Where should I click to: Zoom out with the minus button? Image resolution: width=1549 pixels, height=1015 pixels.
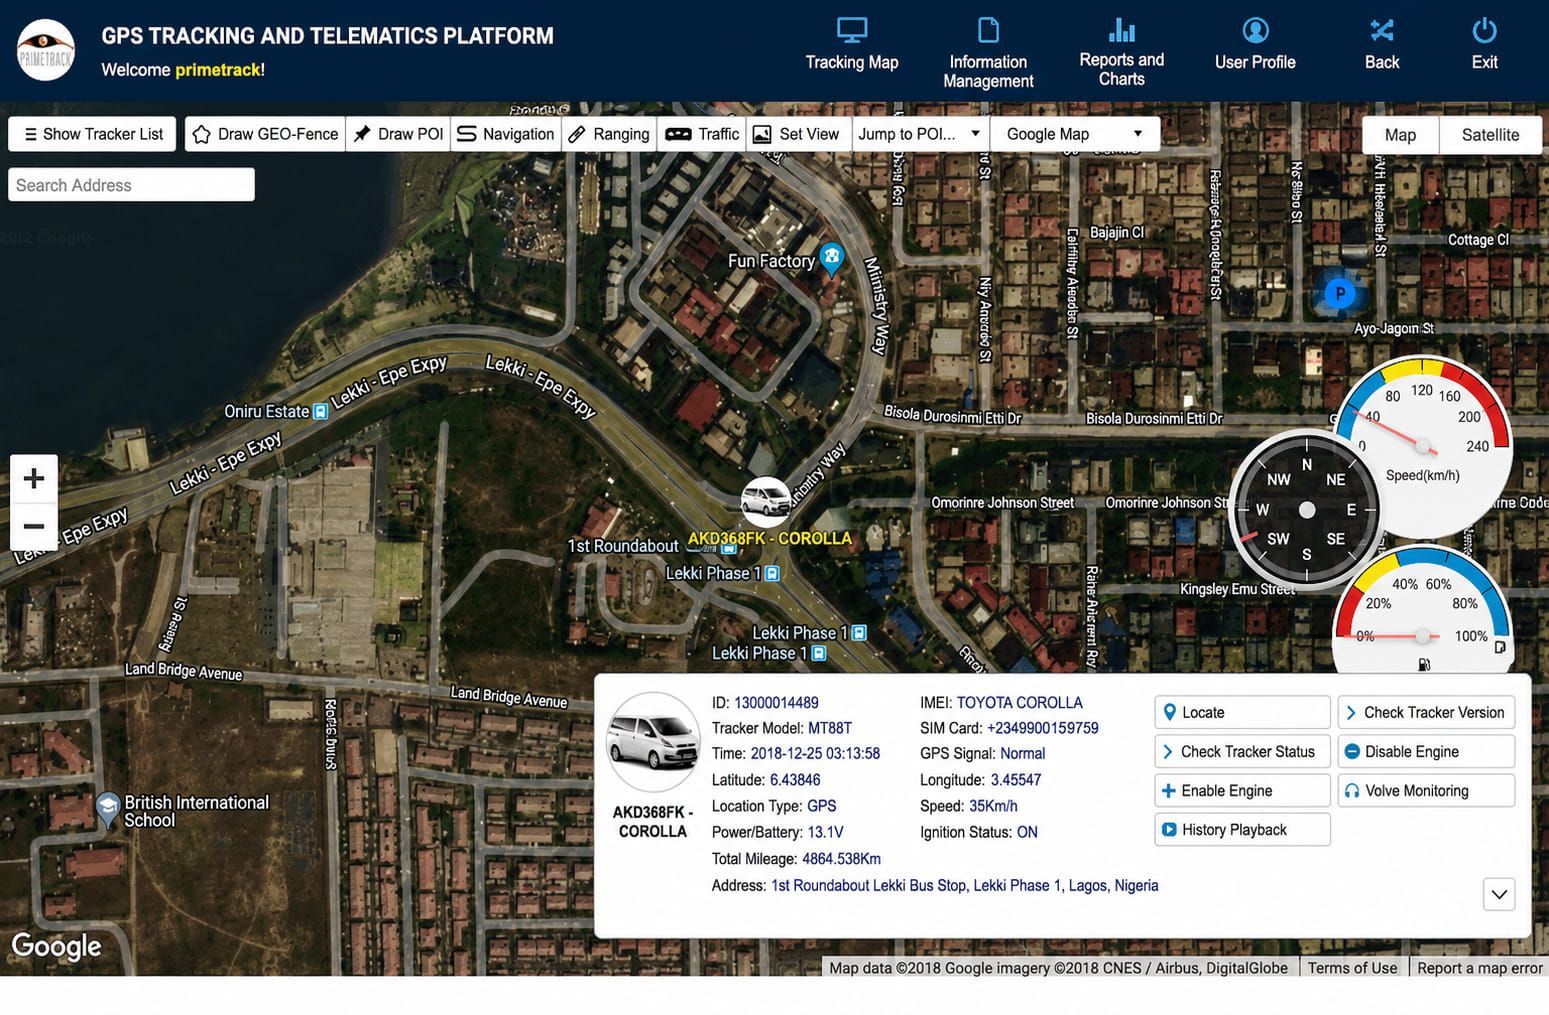pyautogui.click(x=34, y=526)
